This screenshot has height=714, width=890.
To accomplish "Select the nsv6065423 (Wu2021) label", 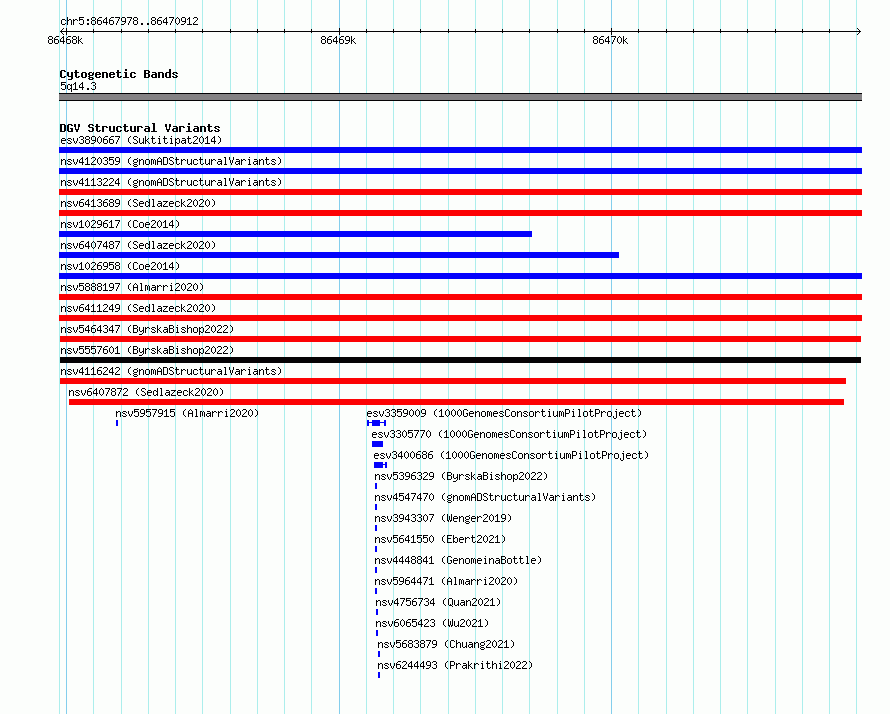I will click(432, 623).
